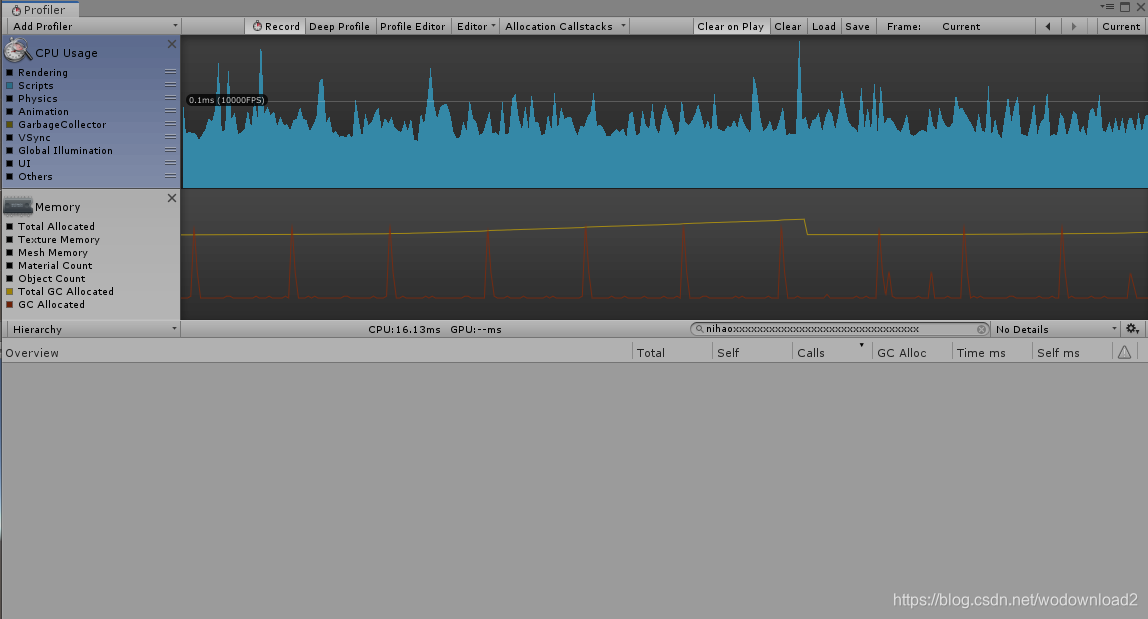Screen dimensions: 1148x619
Task: Sort by the Calls column
Action: pyautogui.click(x=832, y=352)
